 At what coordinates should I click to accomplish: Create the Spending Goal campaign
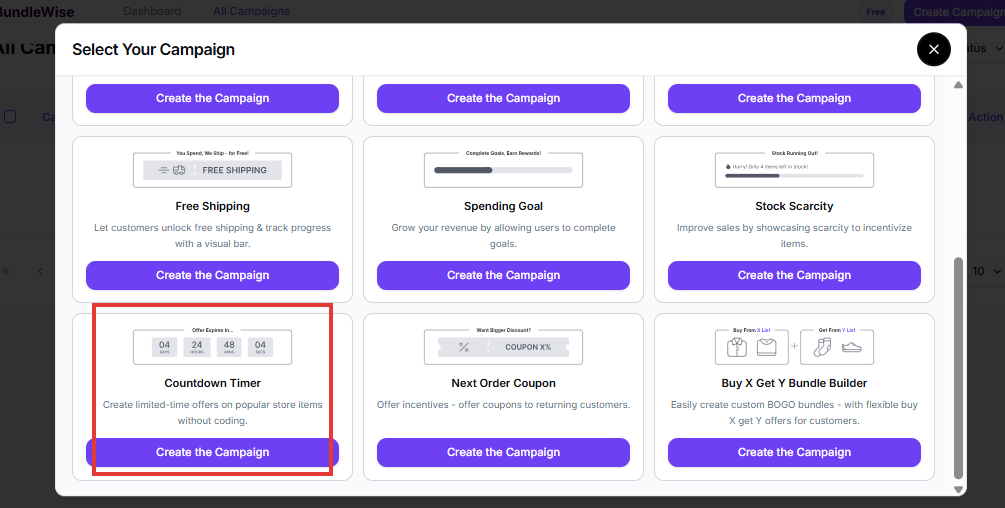tap(503, 275)
